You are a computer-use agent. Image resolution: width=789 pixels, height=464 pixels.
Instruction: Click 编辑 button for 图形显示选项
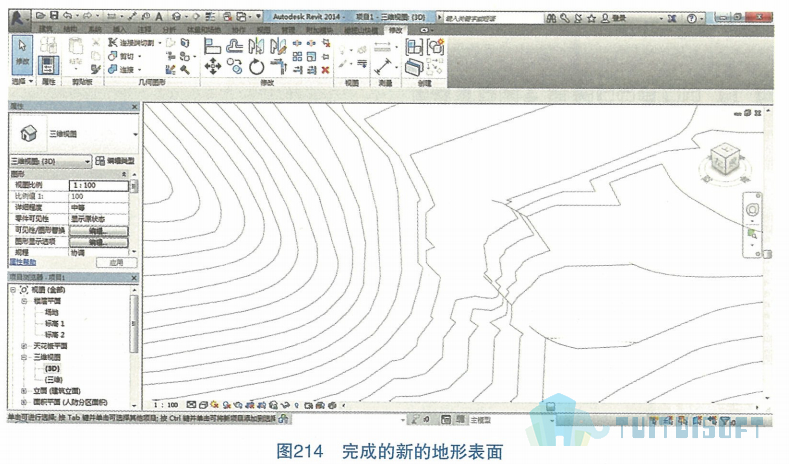pyautogui.click(x=98, y=242)
